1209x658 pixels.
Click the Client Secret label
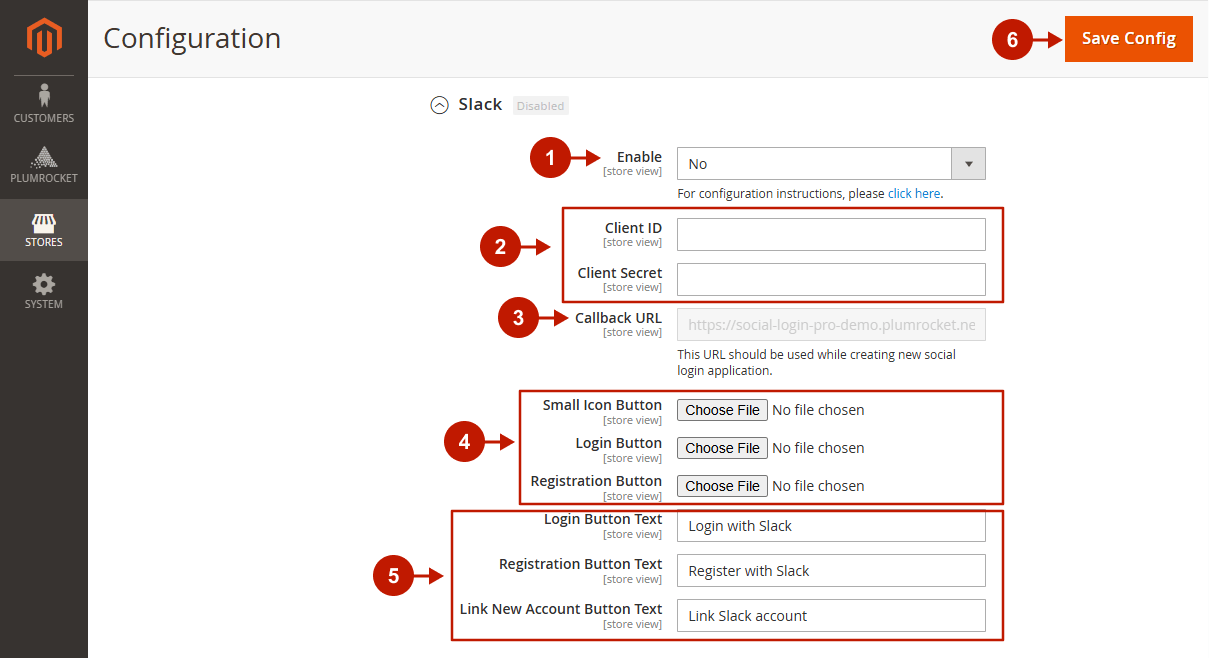point(619,273)
